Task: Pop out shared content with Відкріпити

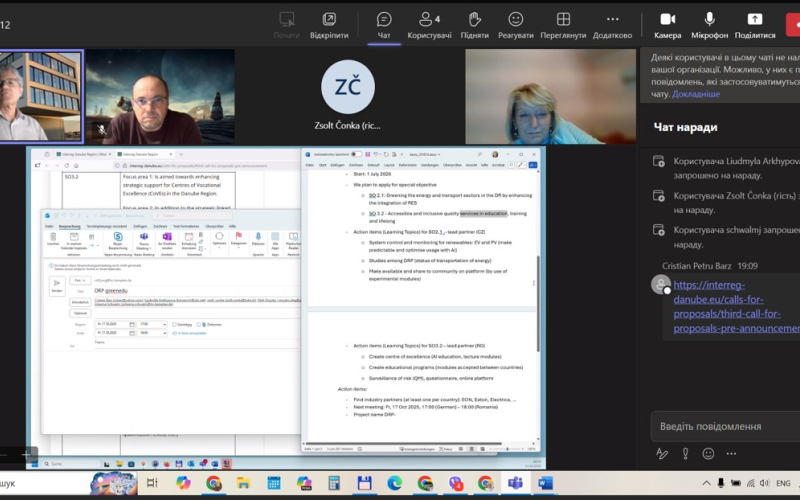Action: [x=329, y=25]
